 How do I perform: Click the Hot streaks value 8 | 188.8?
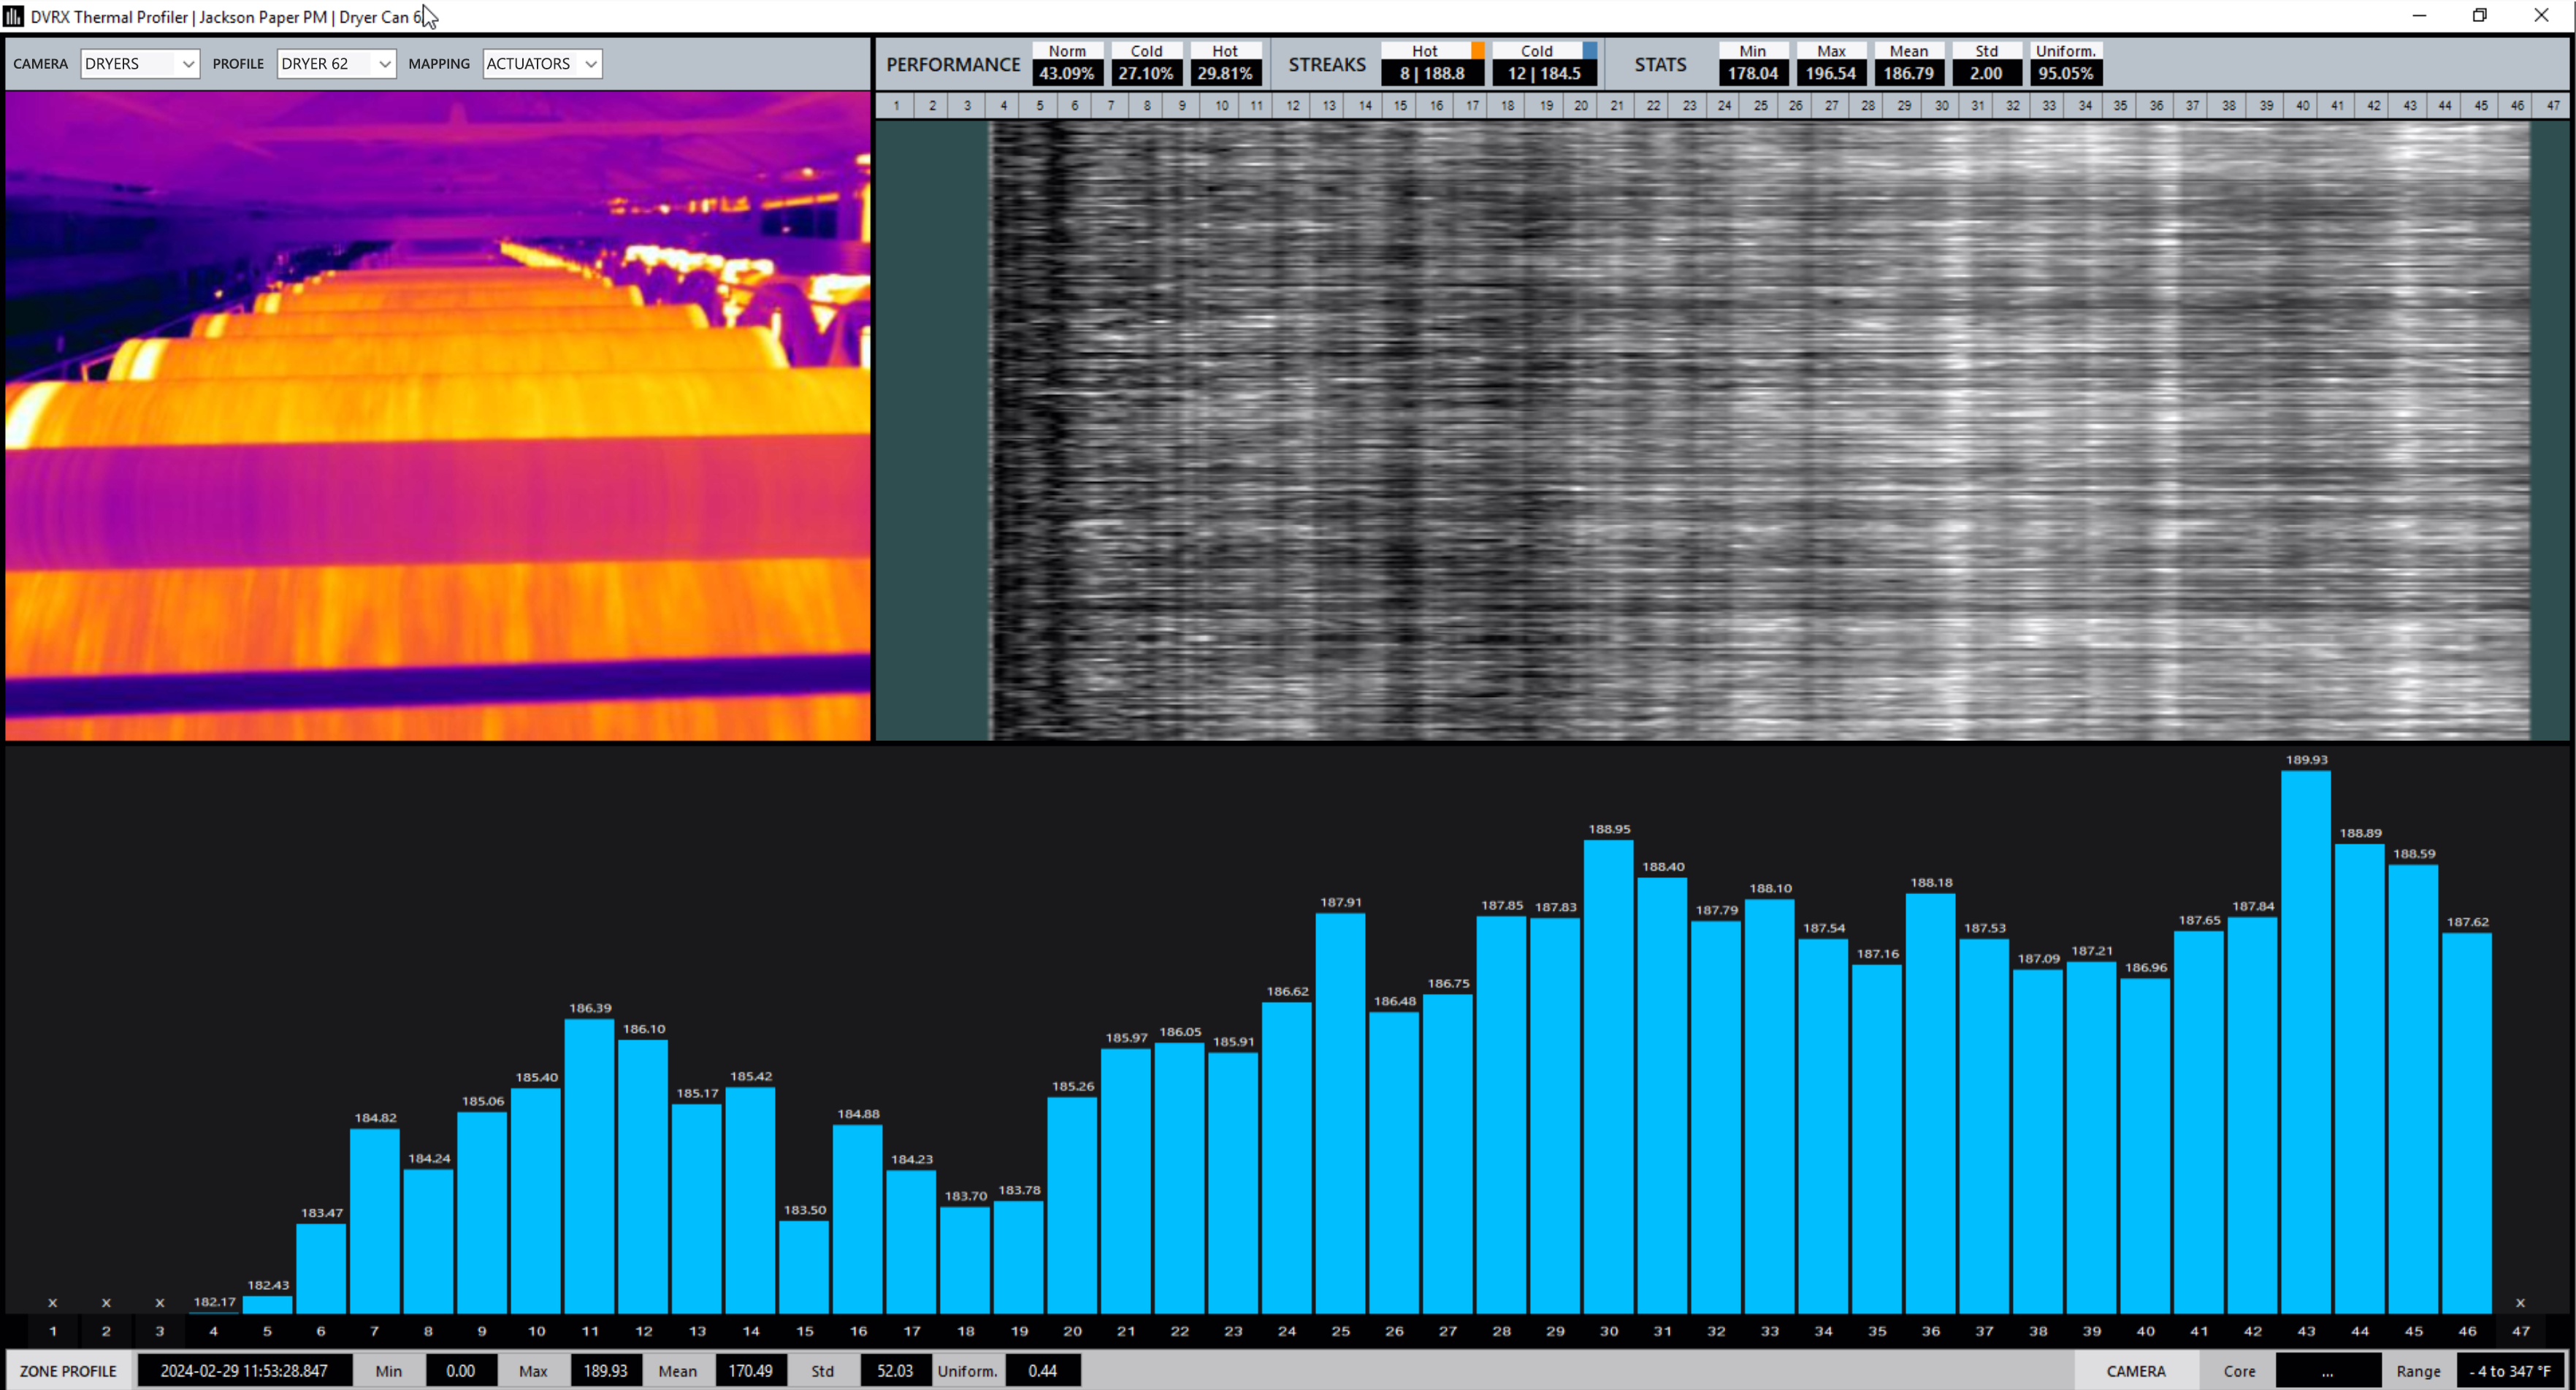(1432, 73)
